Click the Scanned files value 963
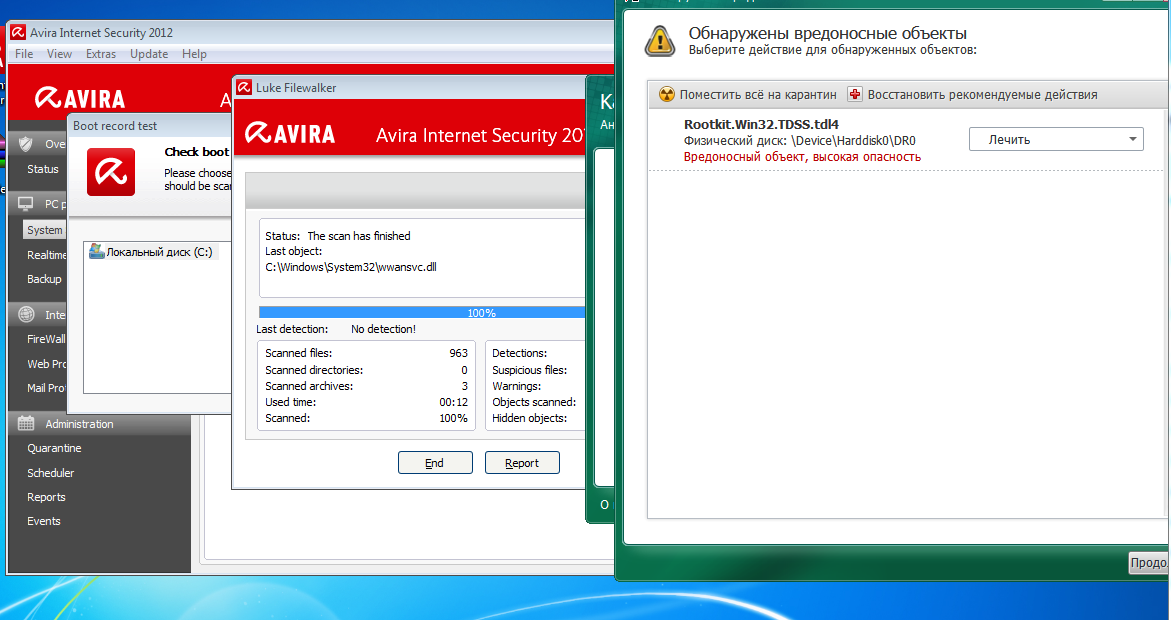The width and height of the screenshot is (1171, 620). coord(459,353)
